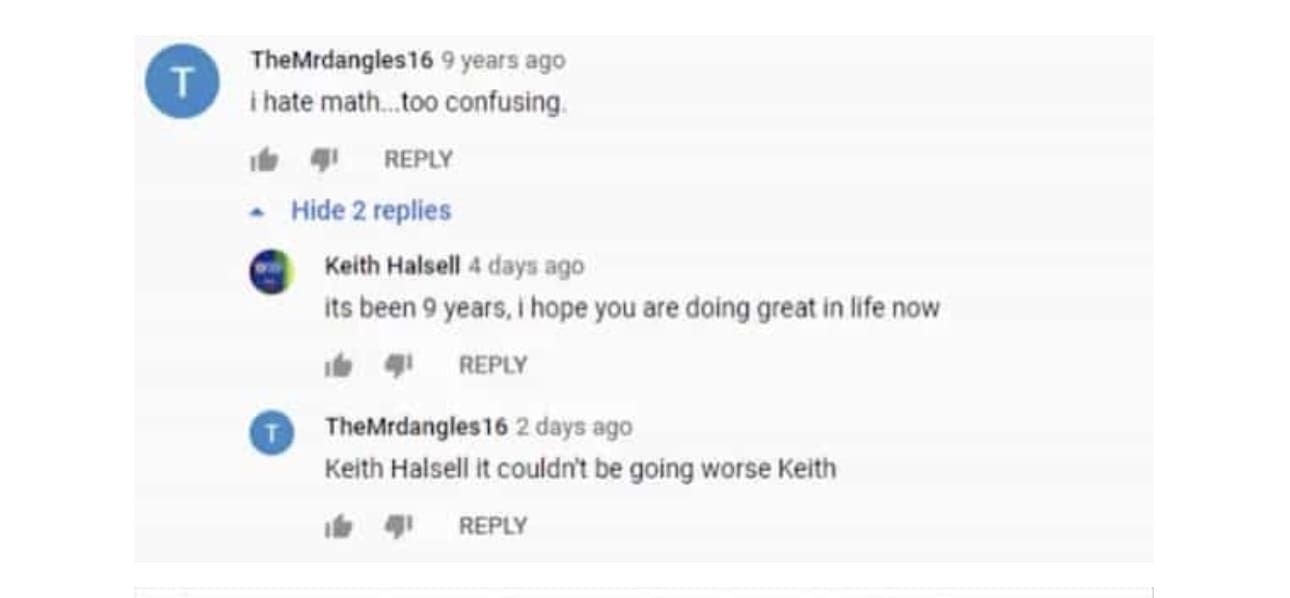Click the "2 days ago" timestamp
Image resolution: width=1290 pixels, height=598 pixels.
pyautogui.click(x=574, y=427)
